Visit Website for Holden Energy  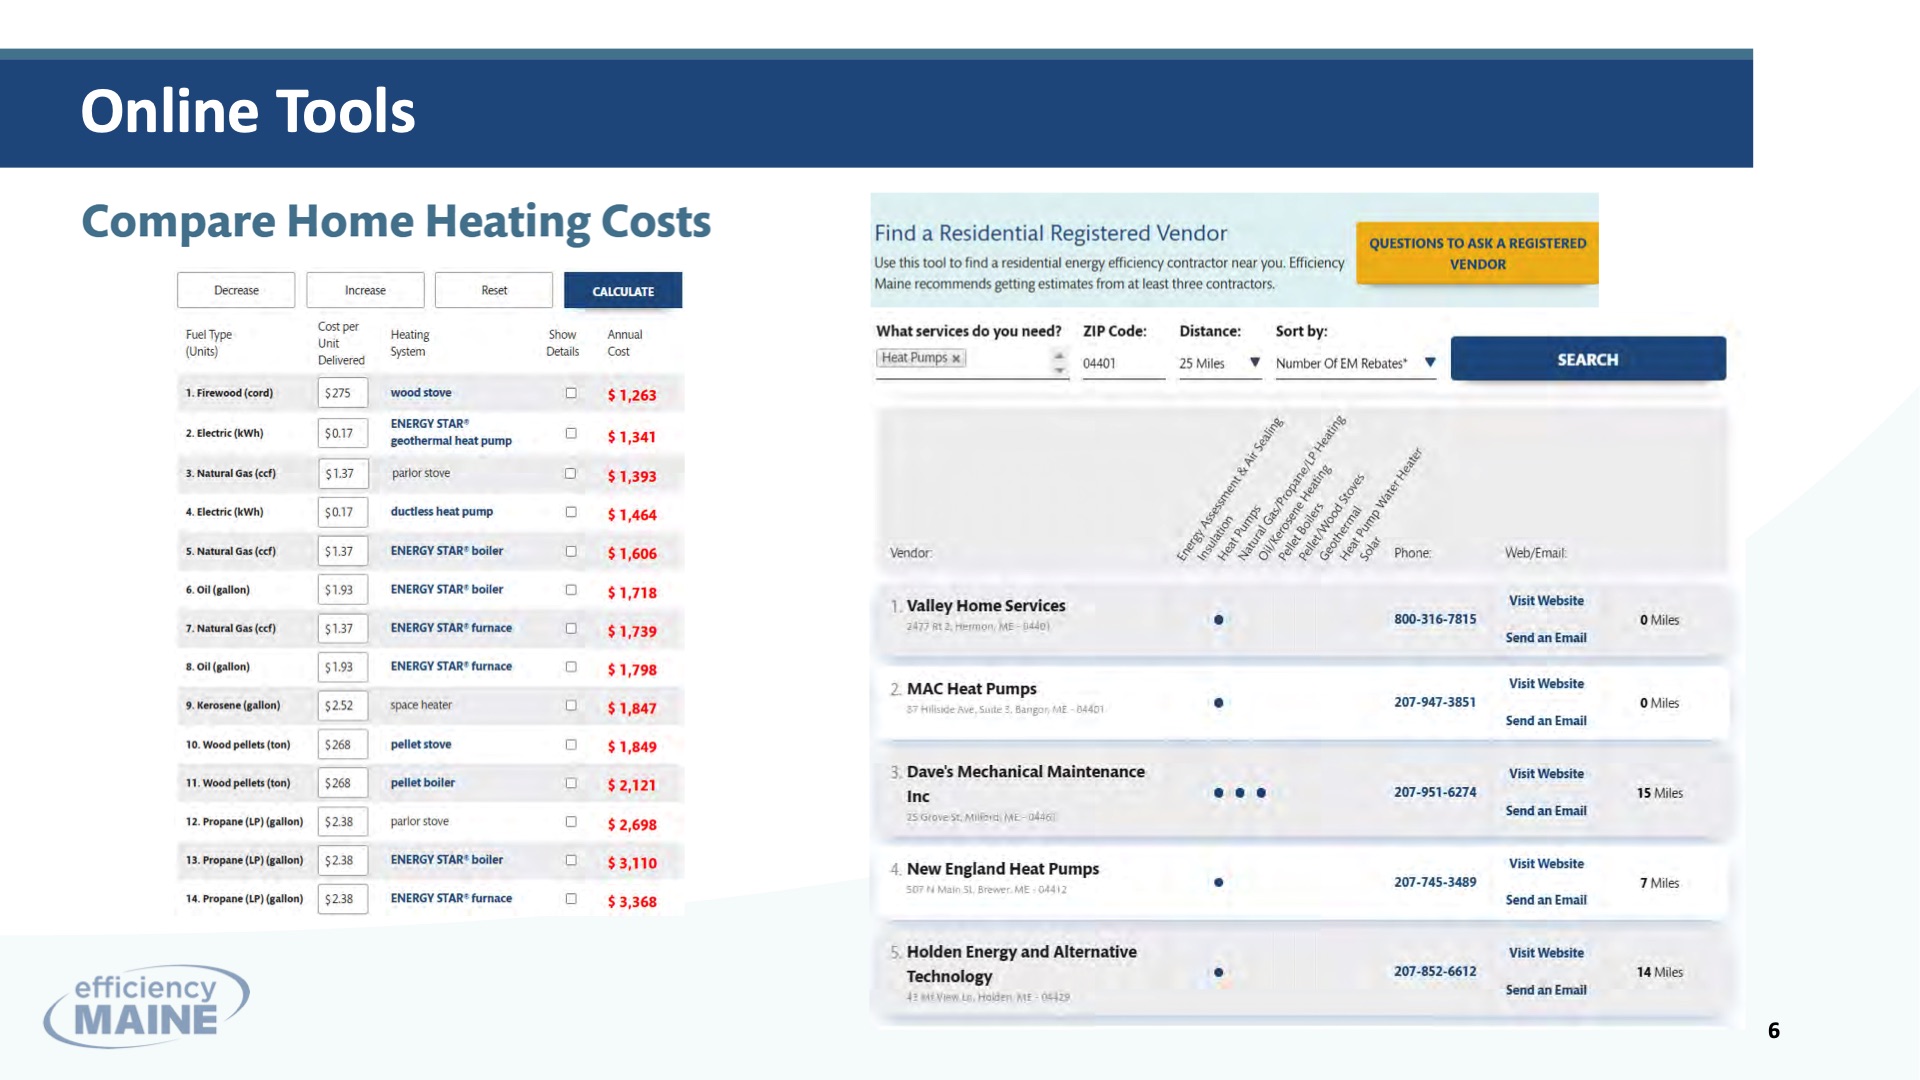click(1546, 953)
